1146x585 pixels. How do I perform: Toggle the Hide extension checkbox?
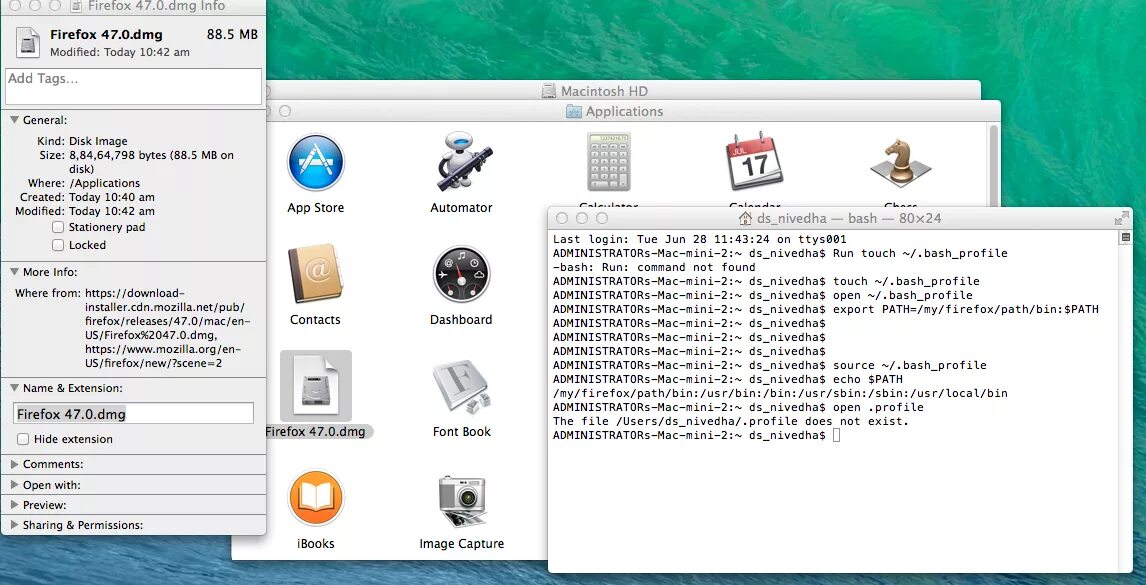click(x=23, y=439)
